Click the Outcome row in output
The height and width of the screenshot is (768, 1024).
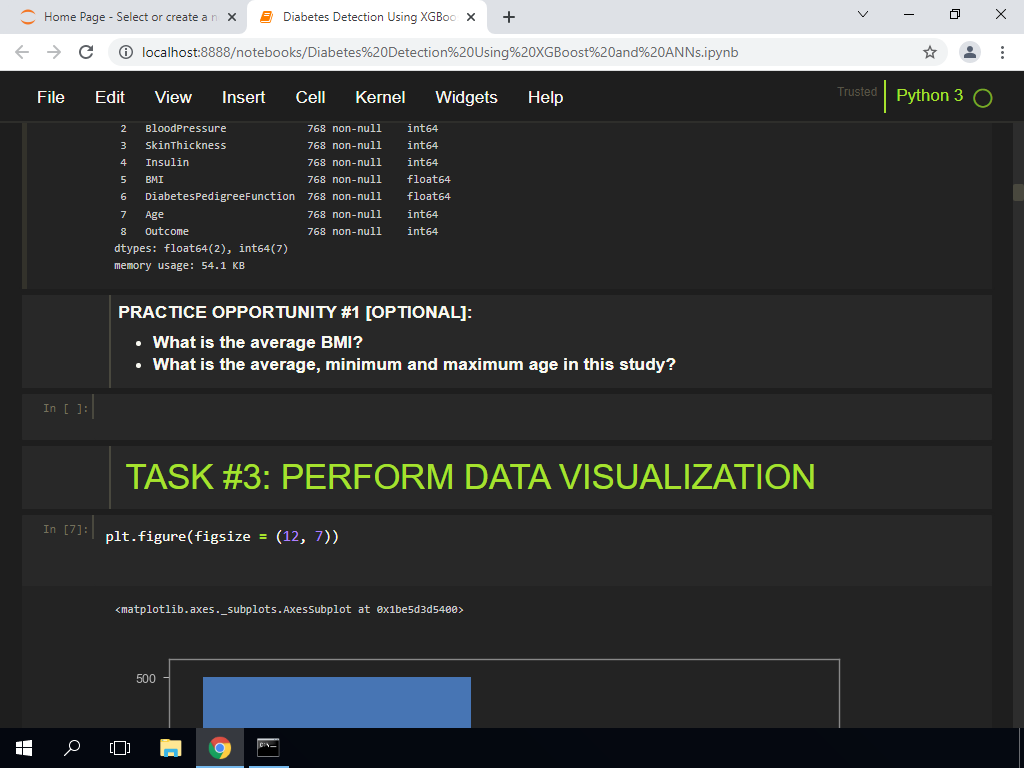pos(279,231)
